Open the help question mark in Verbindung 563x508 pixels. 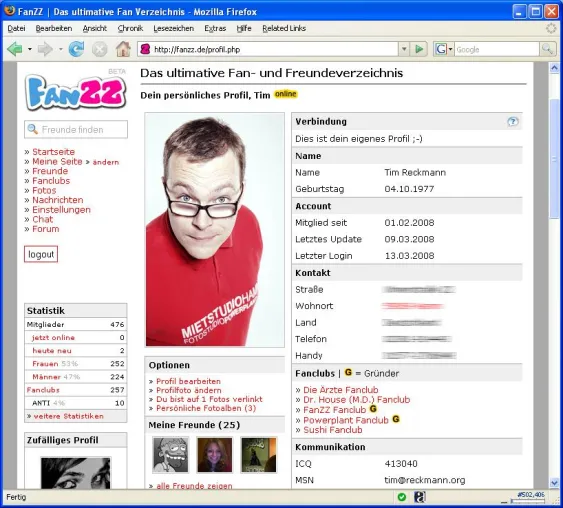point(512,122)
